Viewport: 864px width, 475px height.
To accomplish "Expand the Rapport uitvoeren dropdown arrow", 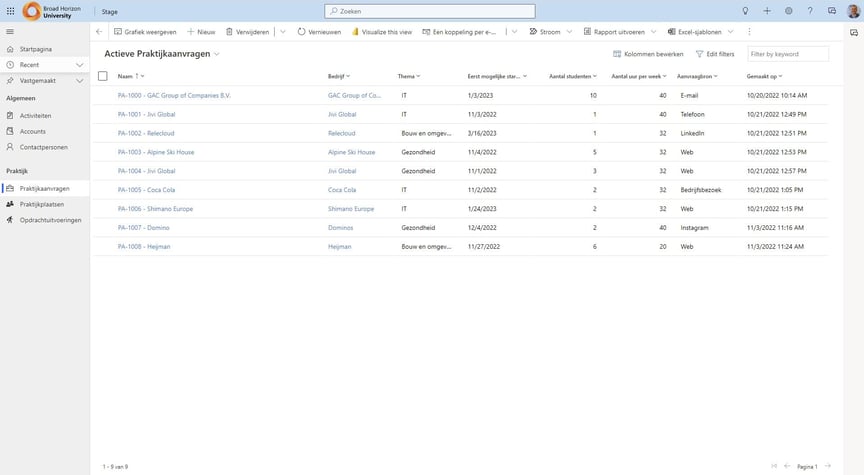I will [654, 32].
